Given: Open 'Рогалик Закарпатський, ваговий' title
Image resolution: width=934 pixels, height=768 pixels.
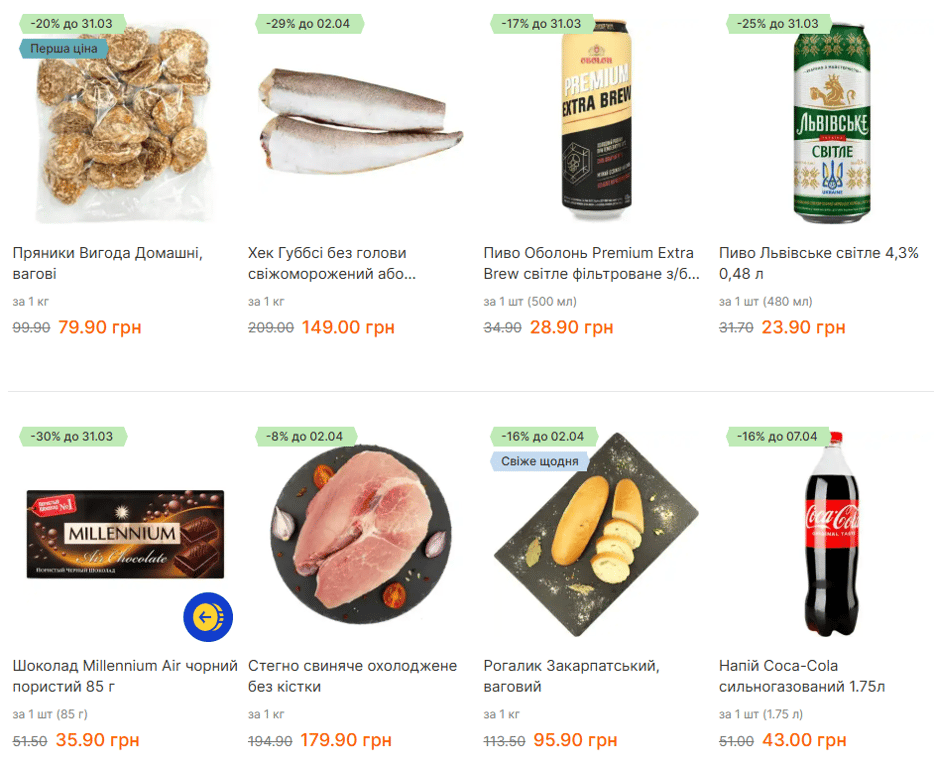Looking at the screenshot, I should tap(572, 676).
